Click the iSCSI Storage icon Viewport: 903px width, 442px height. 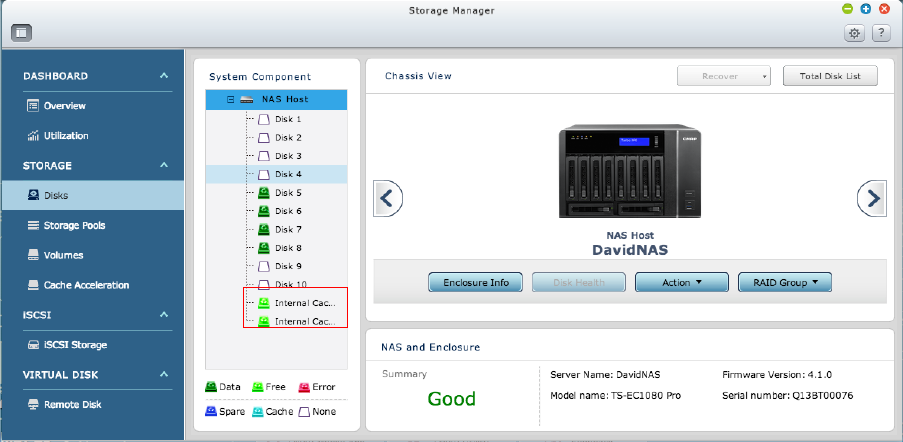point(33,345)
